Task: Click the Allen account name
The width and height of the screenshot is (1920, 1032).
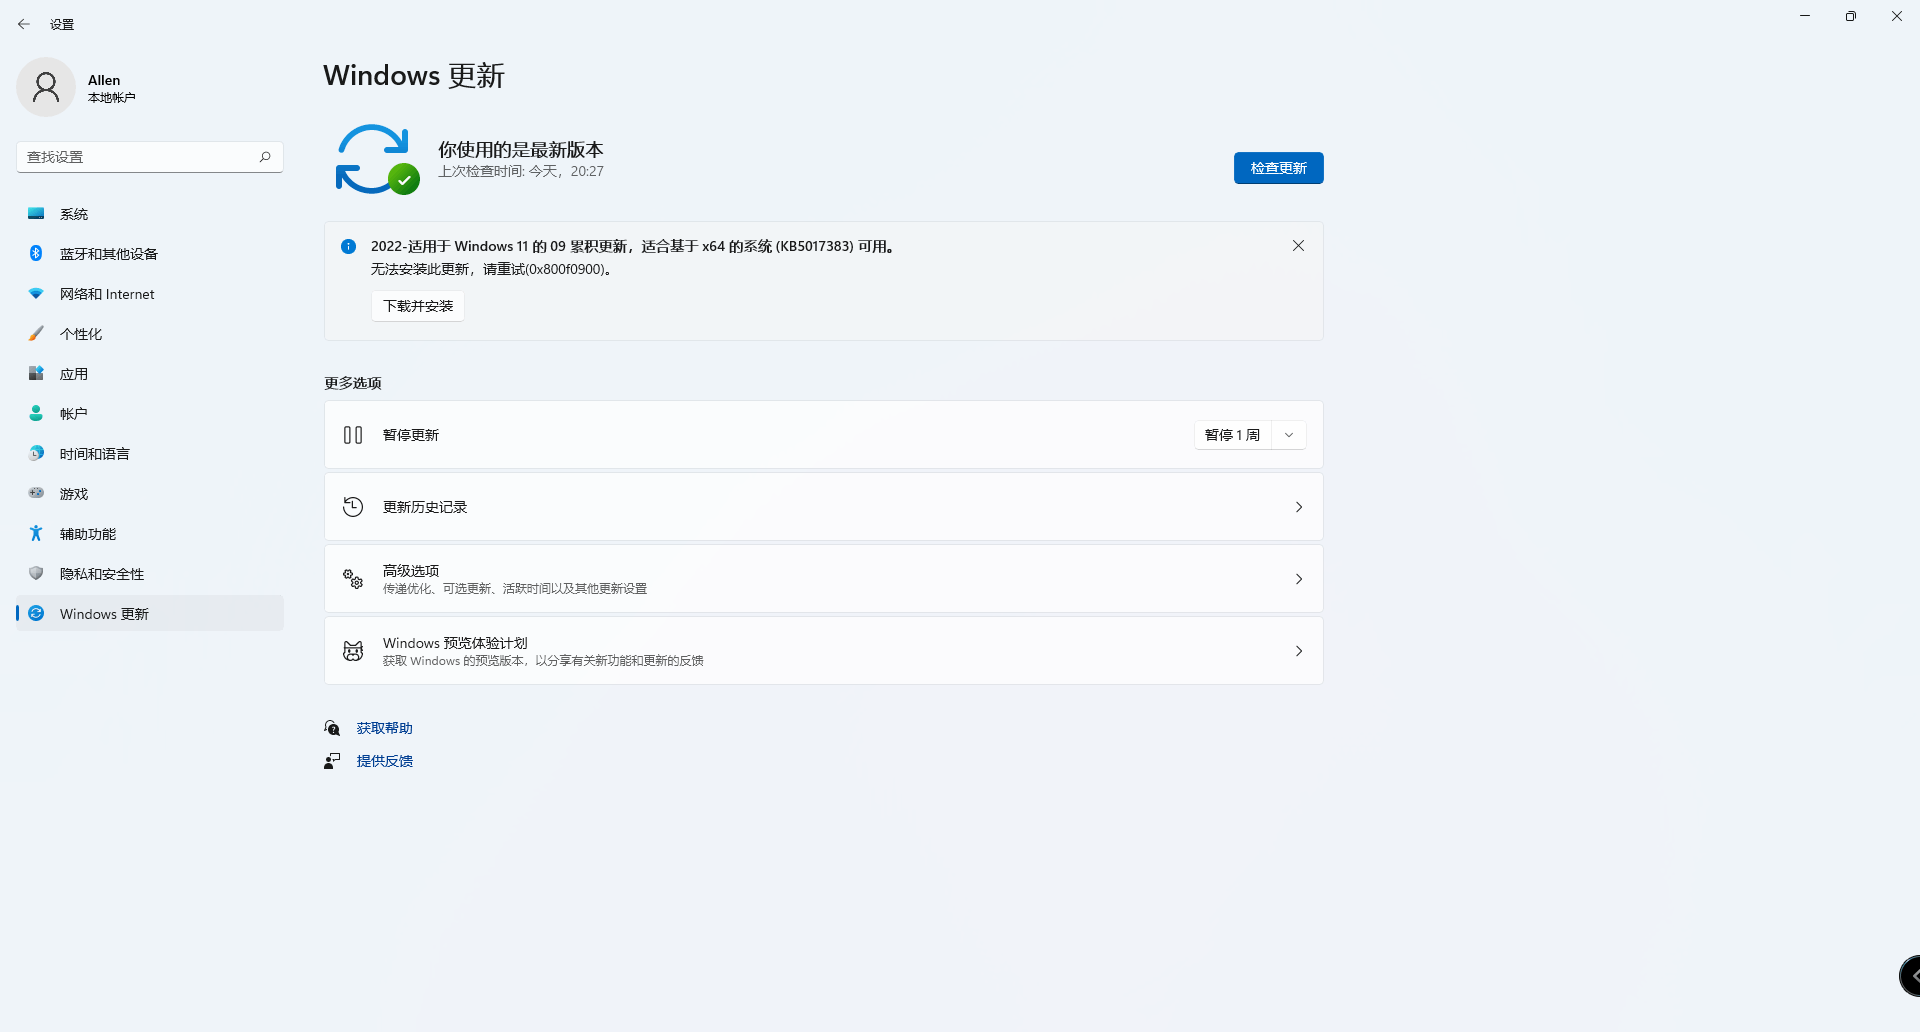Action: [x=104, y=80]
